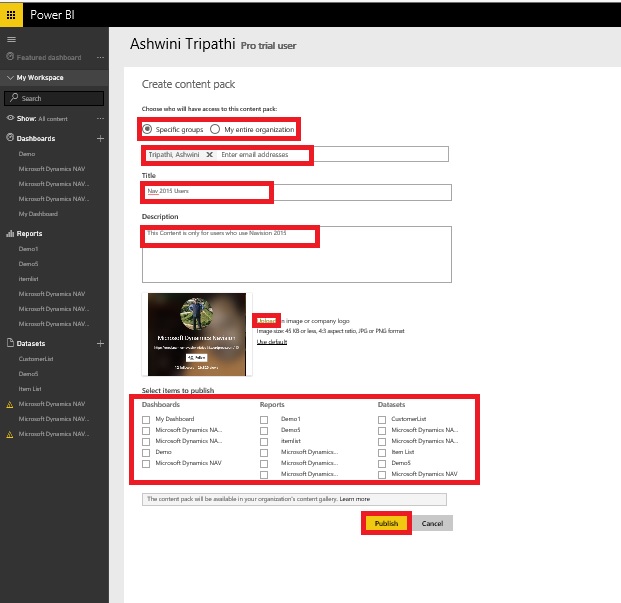Check the My Dashboard checkbox to publish
Viewport: 621px width, 603px height.
[x=147, y=419]
